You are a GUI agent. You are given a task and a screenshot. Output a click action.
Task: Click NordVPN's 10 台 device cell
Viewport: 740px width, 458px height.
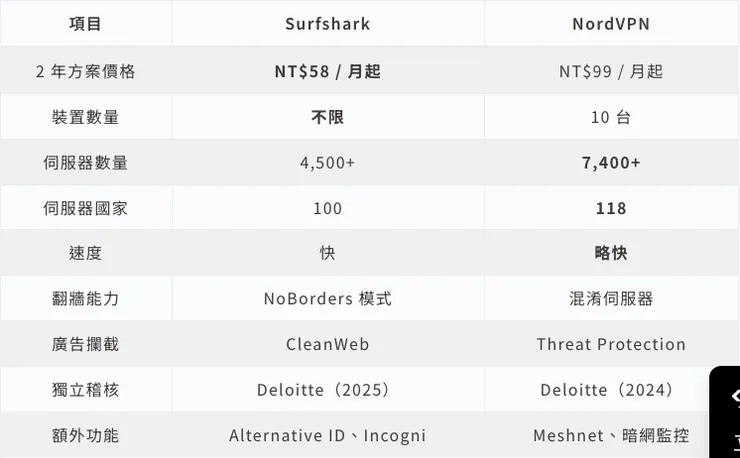pos(611,117)
